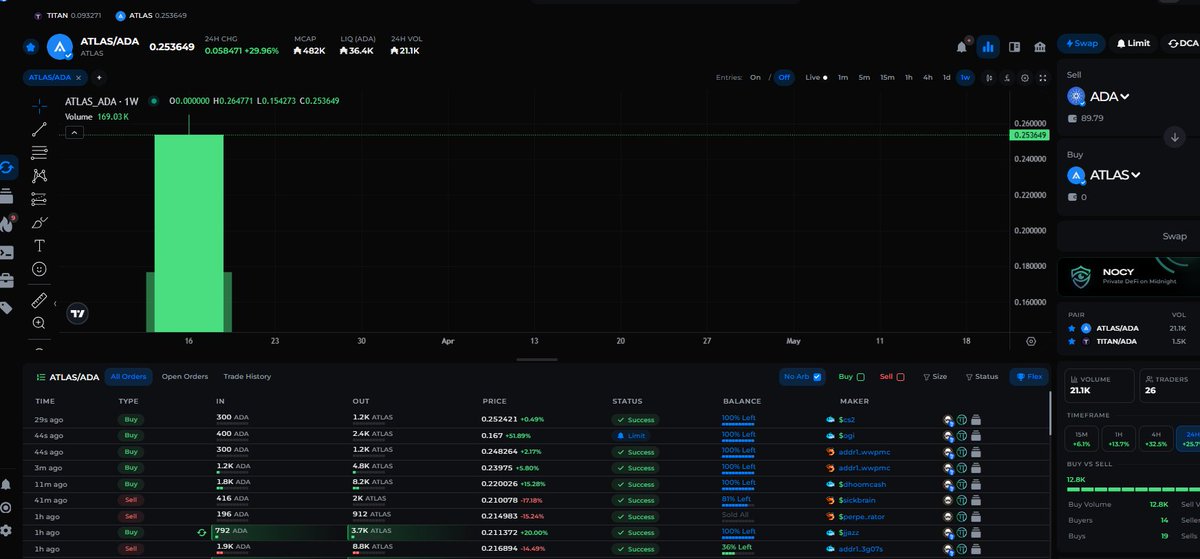Open the Size filter dropdown
This screenshot has height=559, width=1200.
(x=935, y=377)
